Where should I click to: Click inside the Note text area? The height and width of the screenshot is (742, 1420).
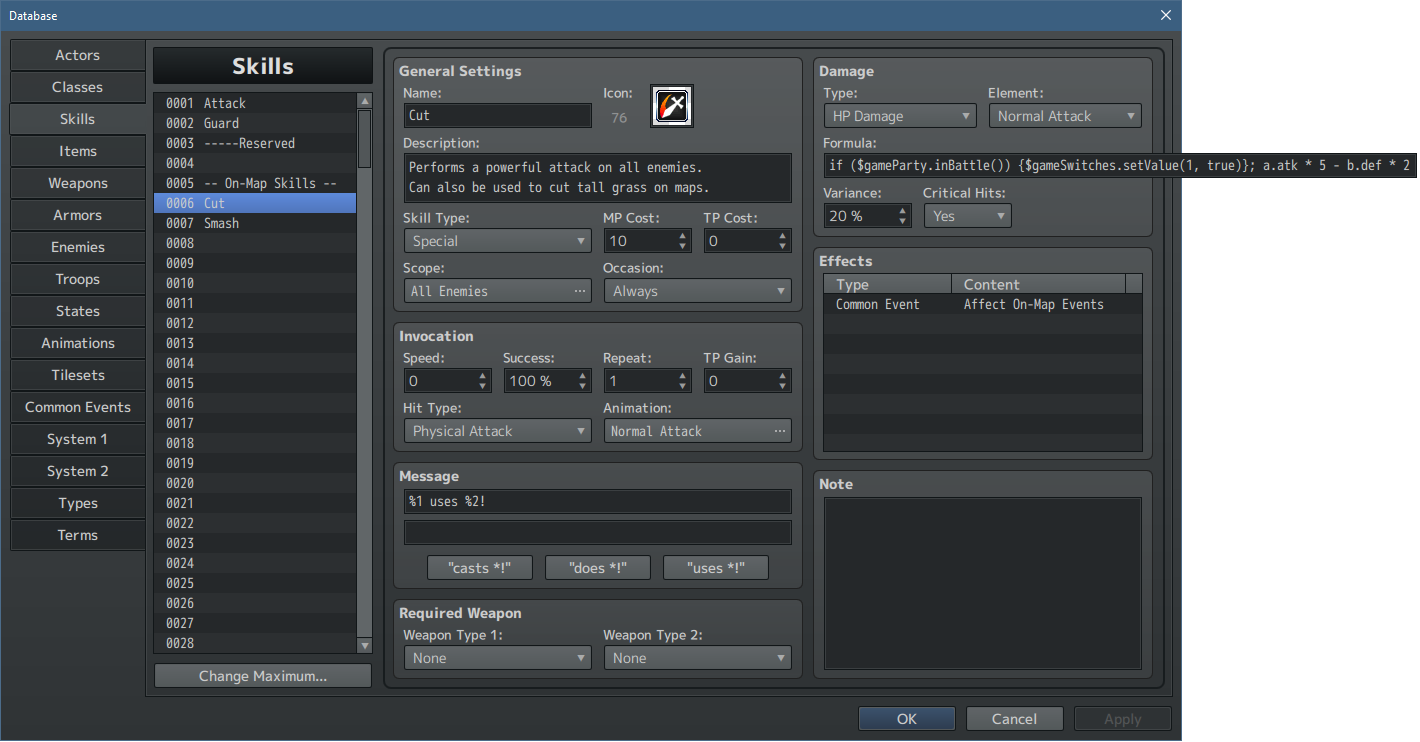coord(983,583)
